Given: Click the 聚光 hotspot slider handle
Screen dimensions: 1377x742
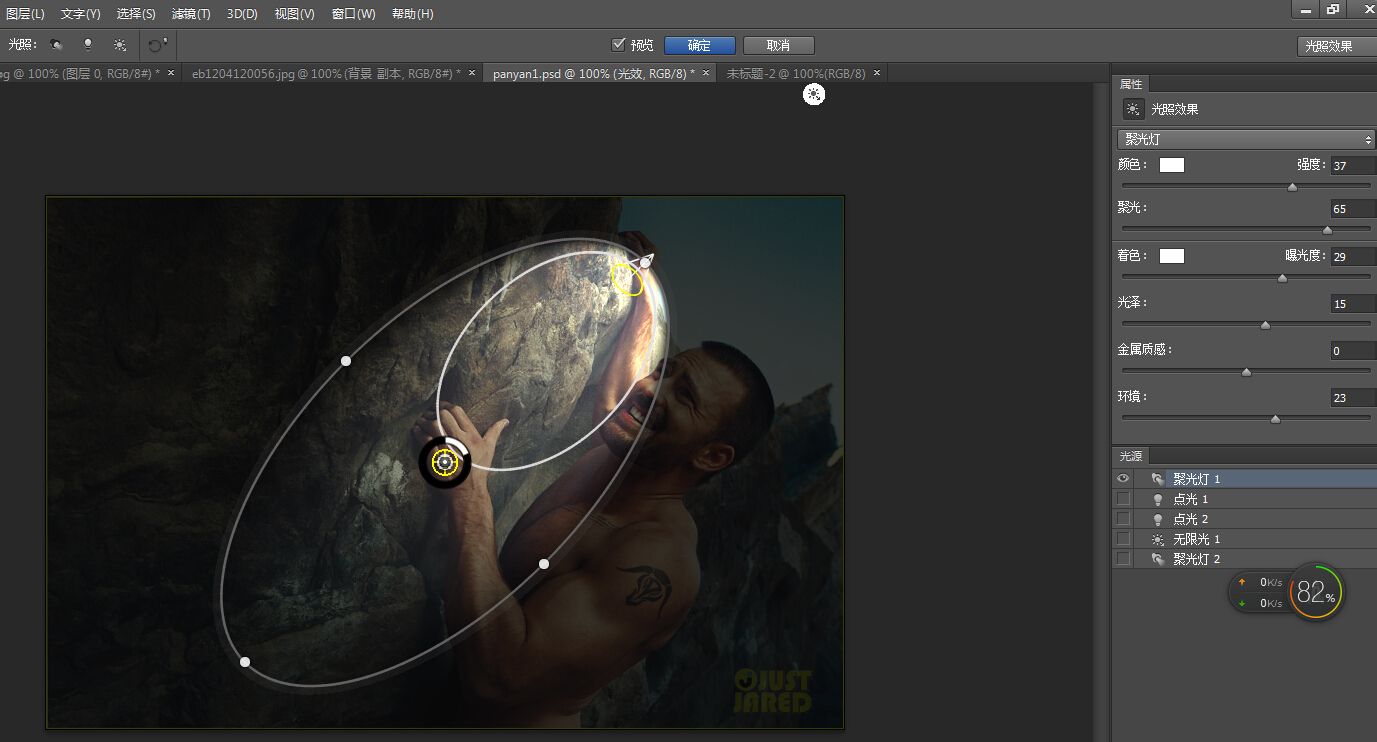Looking at the screenshot, I should tap(1327, 229).
